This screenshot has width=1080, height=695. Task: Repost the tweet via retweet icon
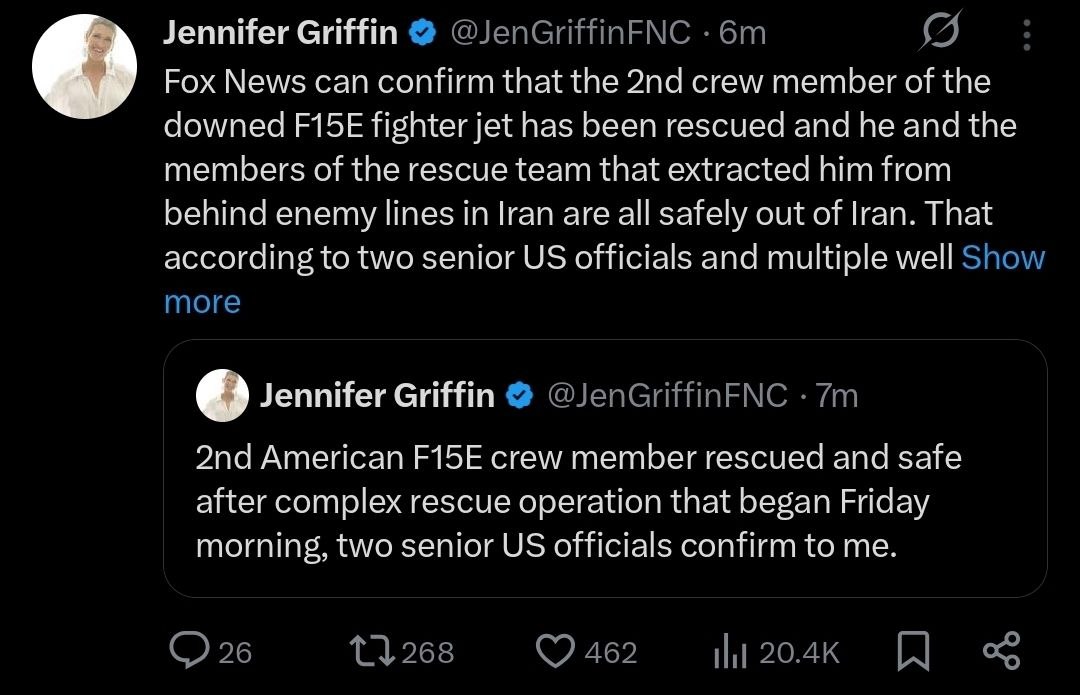[372, 651]
